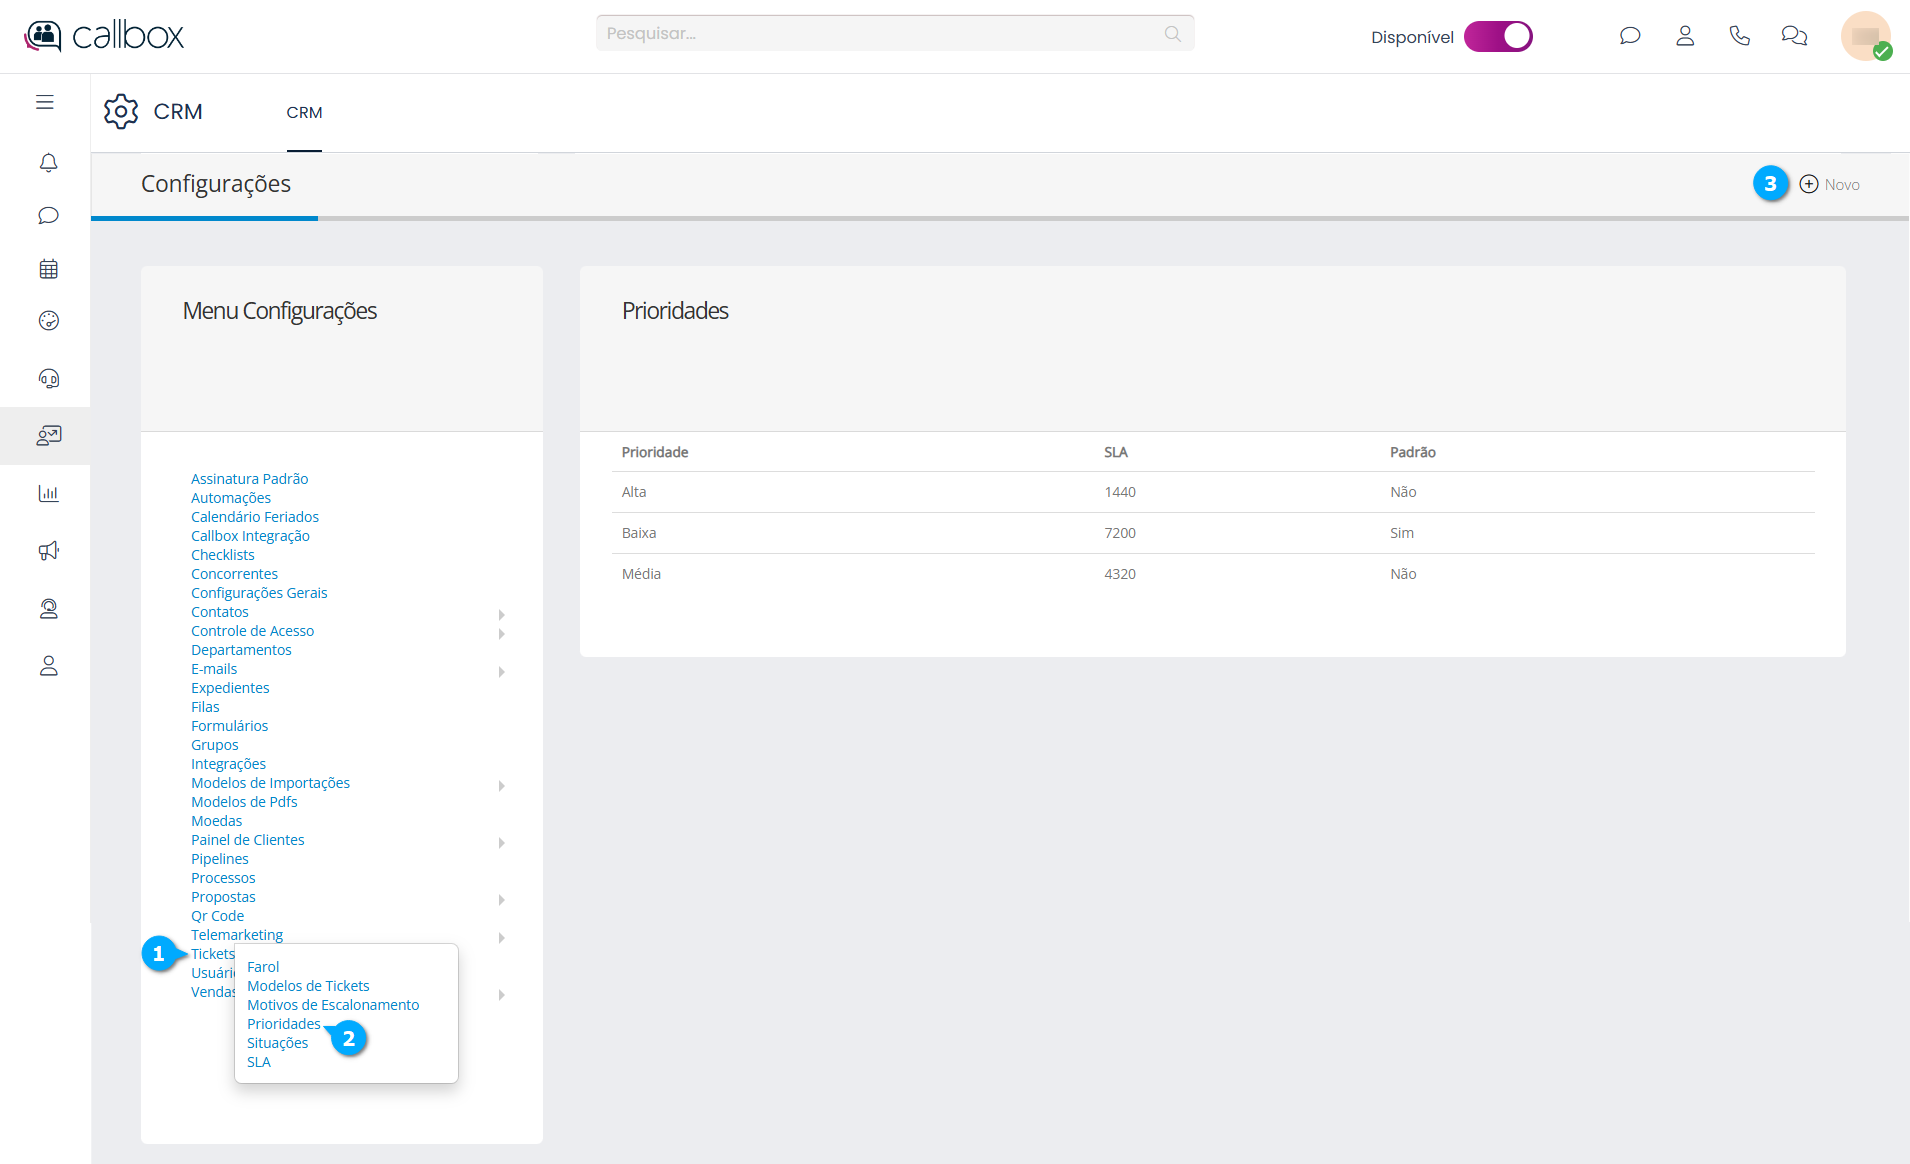This screenshot has width=1910, height=1164.
Task: Open the hamburger menu in the sidebar
Action: tap(45, 102)
